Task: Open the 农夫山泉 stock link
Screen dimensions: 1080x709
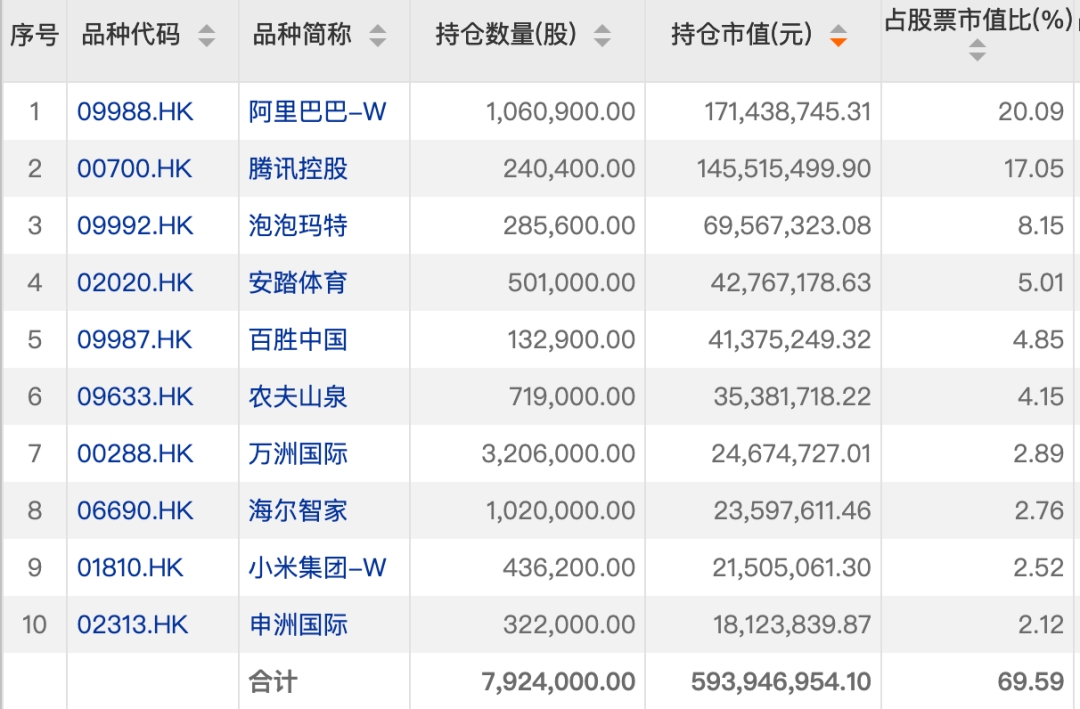Action: pyautogui.click(x=298, y=397)
